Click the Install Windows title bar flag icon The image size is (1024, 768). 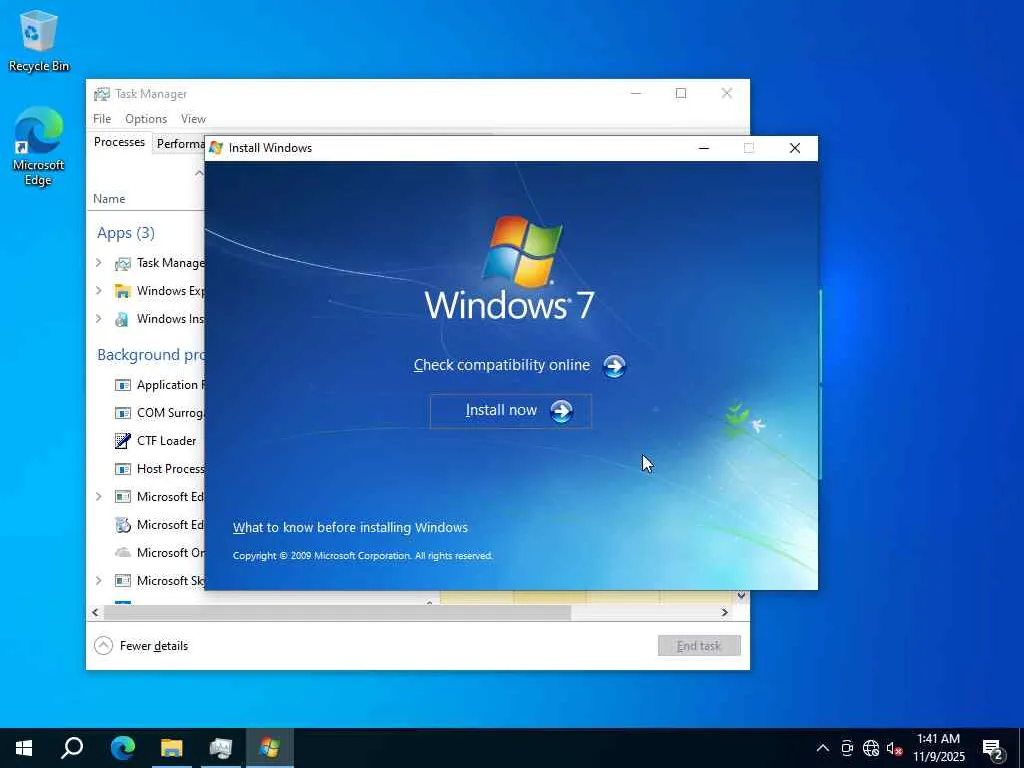click(x=216, y=148)
